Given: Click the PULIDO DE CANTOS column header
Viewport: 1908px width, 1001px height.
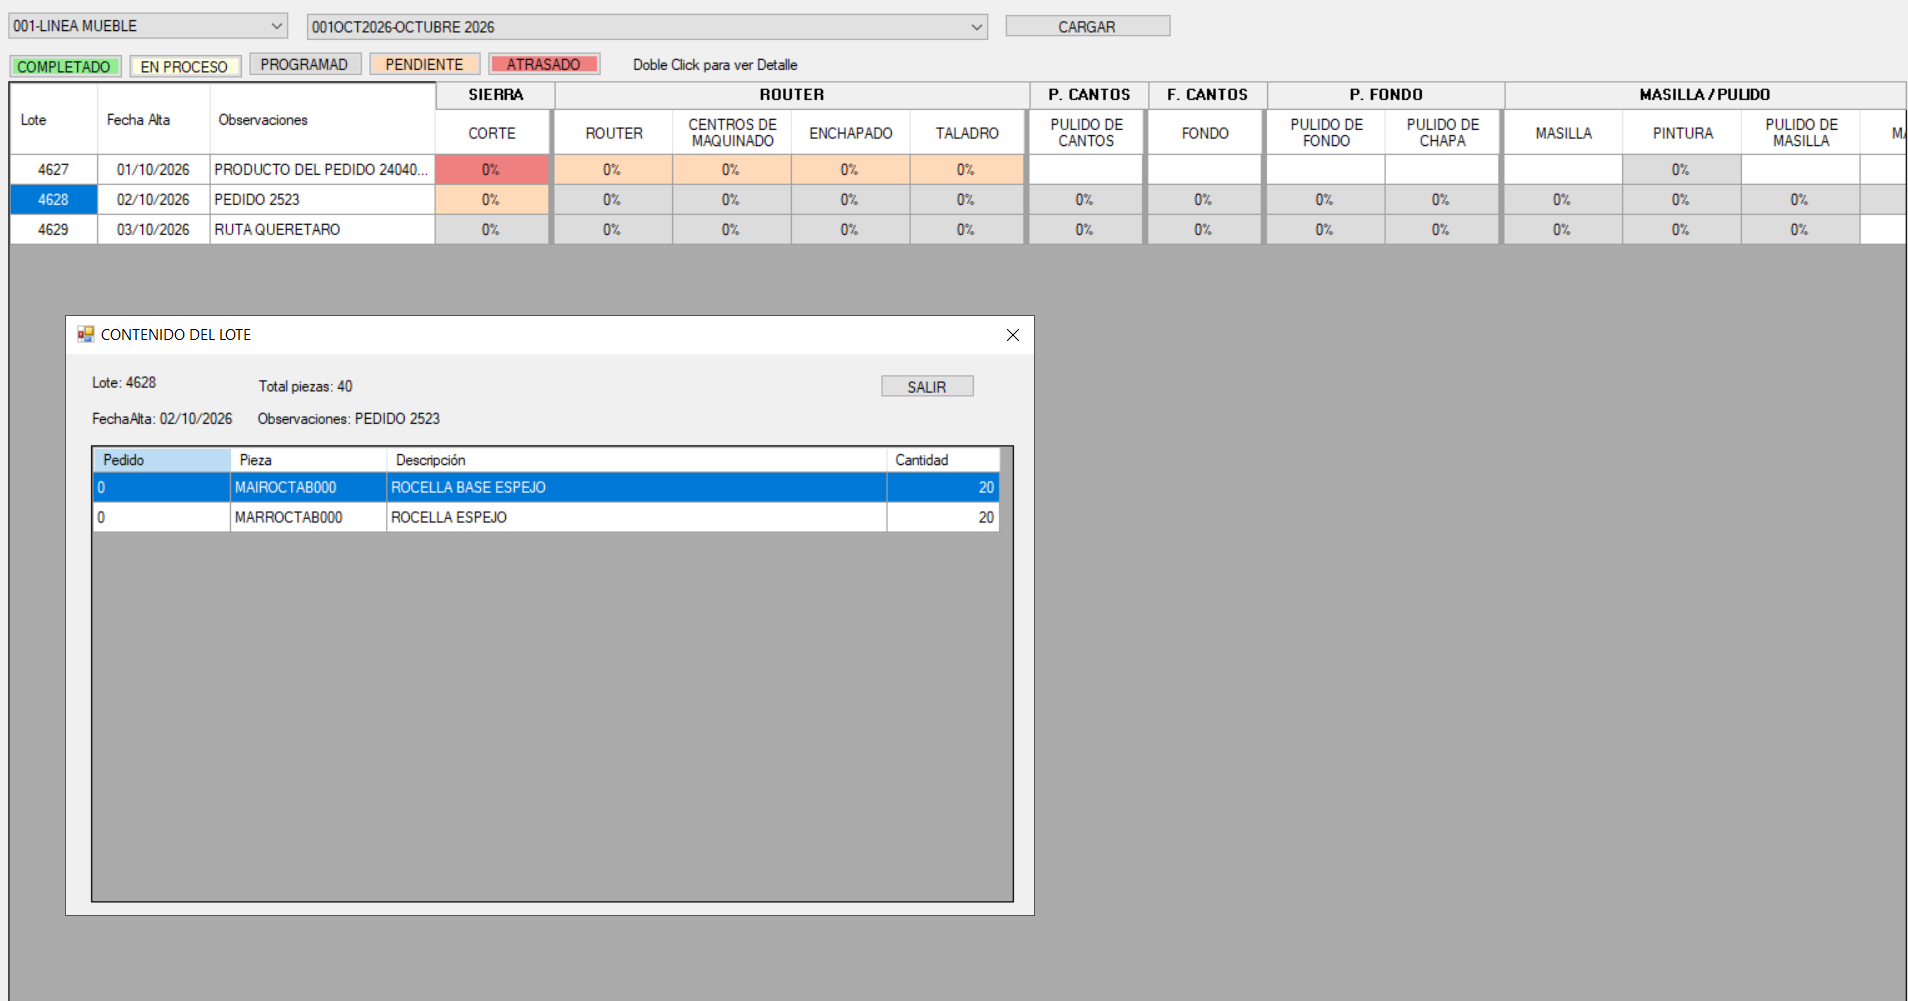Looking at the screenshot, I should pos(1086,133).
